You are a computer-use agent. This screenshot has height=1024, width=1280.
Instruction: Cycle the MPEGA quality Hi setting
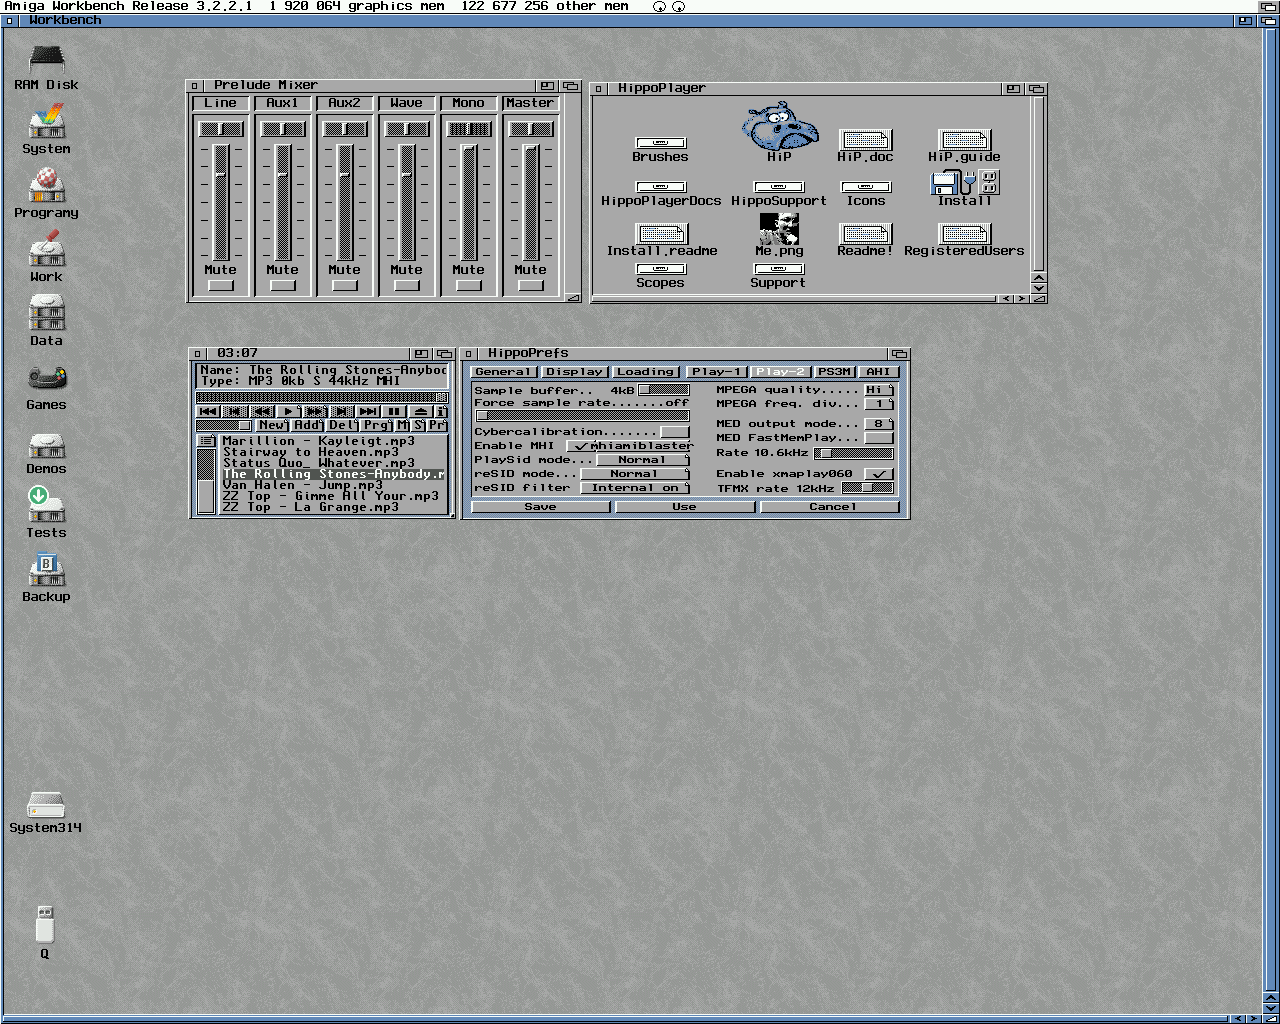pyautogui.click(x=878, y=390)
